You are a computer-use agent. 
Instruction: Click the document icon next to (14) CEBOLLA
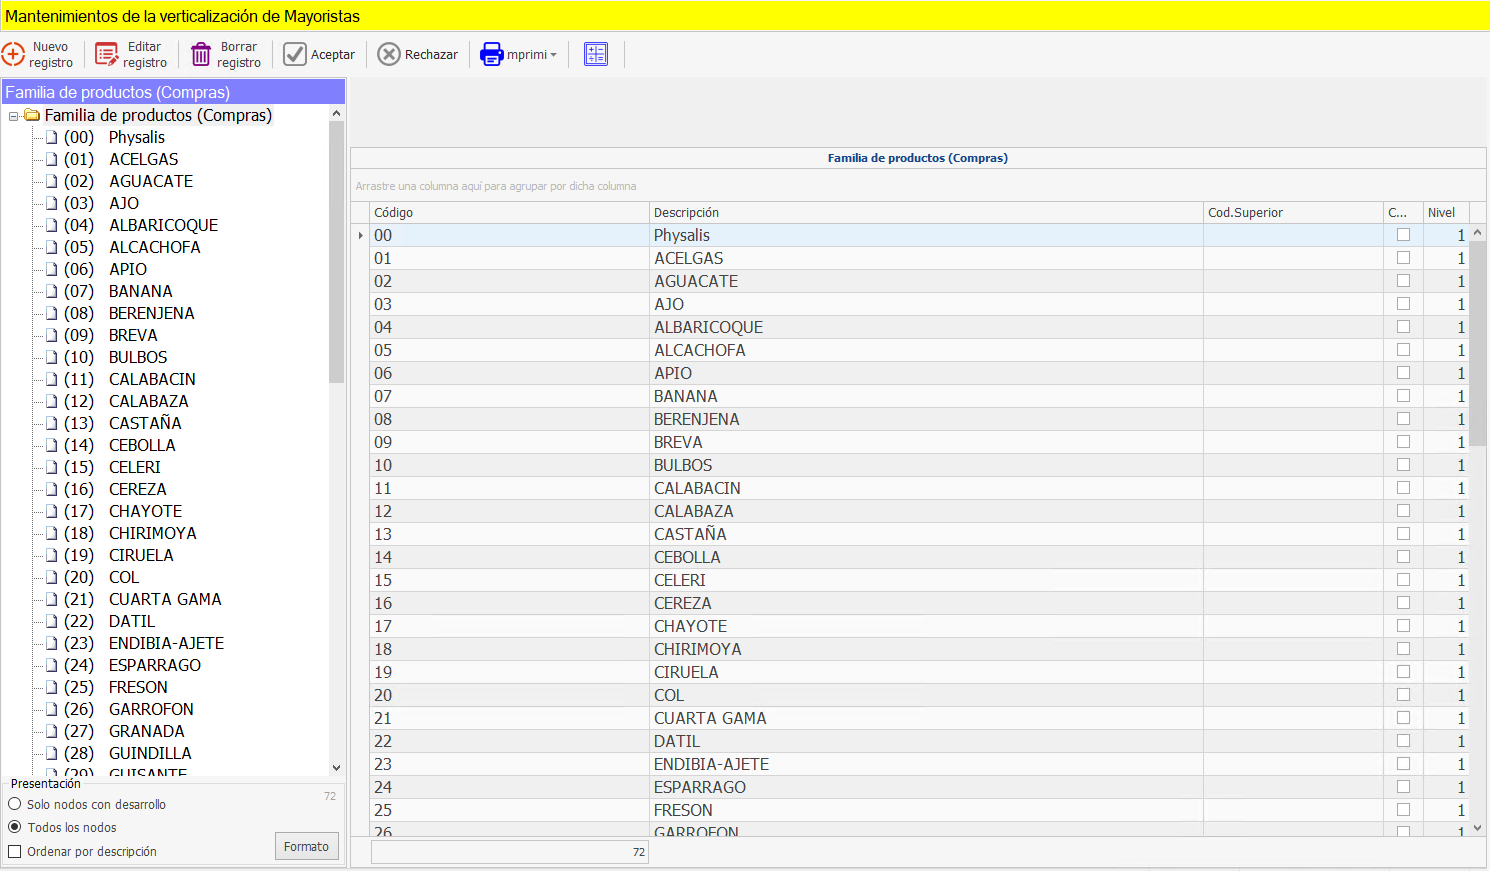point(52,445)
